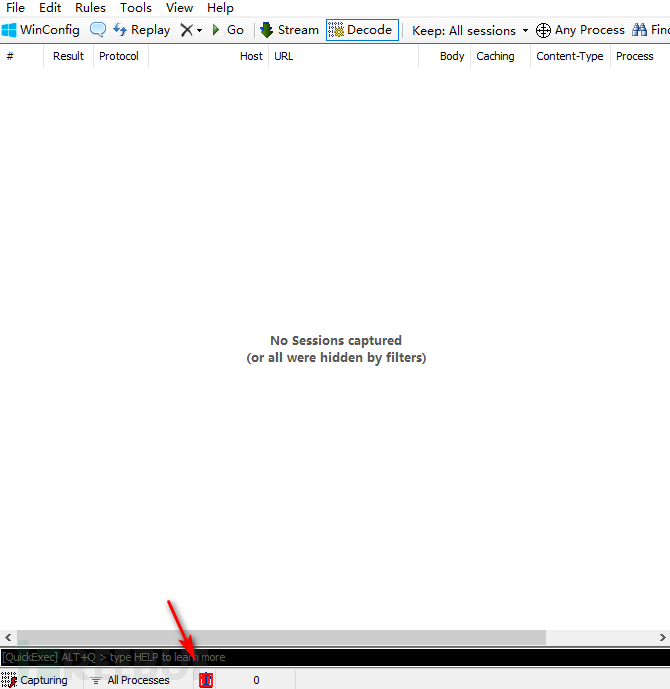Click the session count 0 in status bar
The height and width of the screenshot is (689, 670).
pyautogui.click(x=256, y=680)
